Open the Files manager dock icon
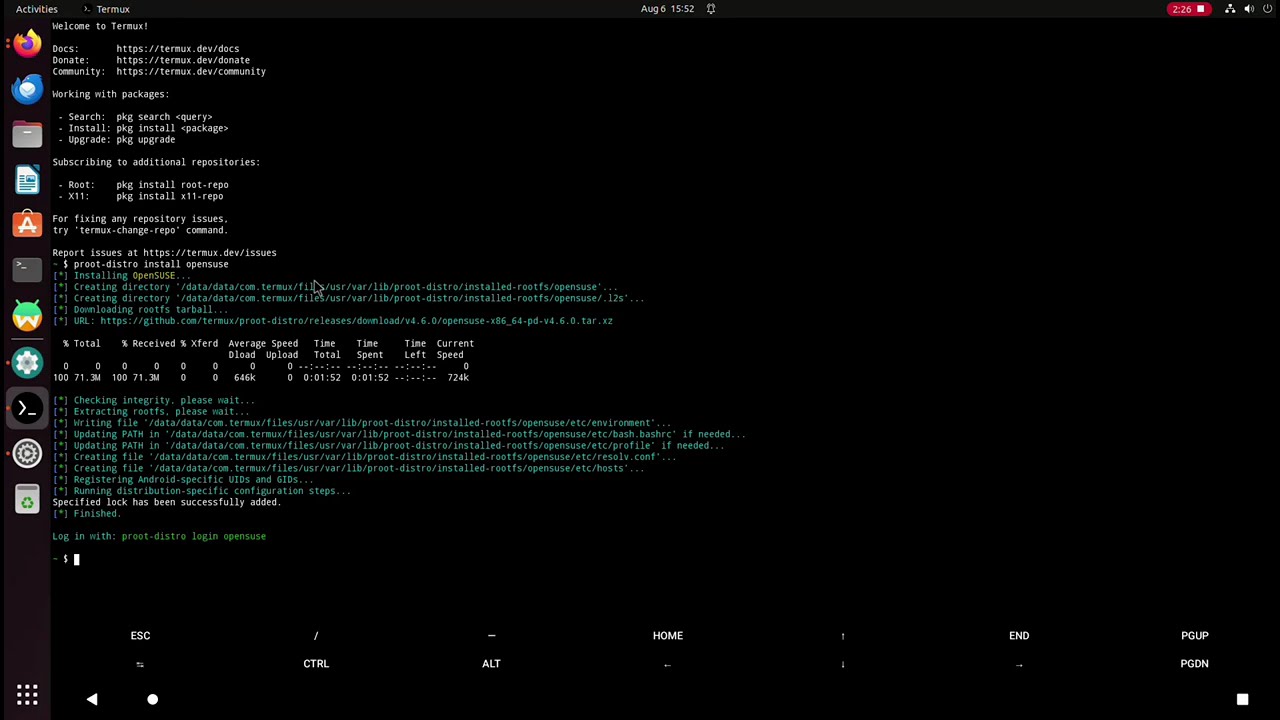 pos(27,135)
